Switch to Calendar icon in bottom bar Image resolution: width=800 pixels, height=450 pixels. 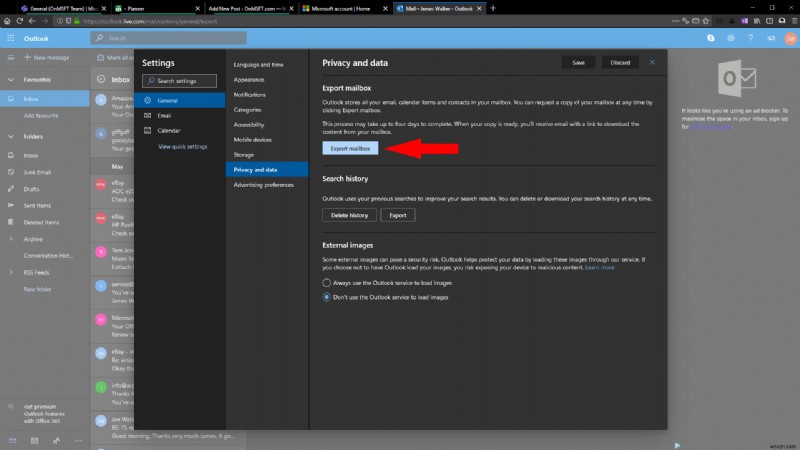point(34,440)
